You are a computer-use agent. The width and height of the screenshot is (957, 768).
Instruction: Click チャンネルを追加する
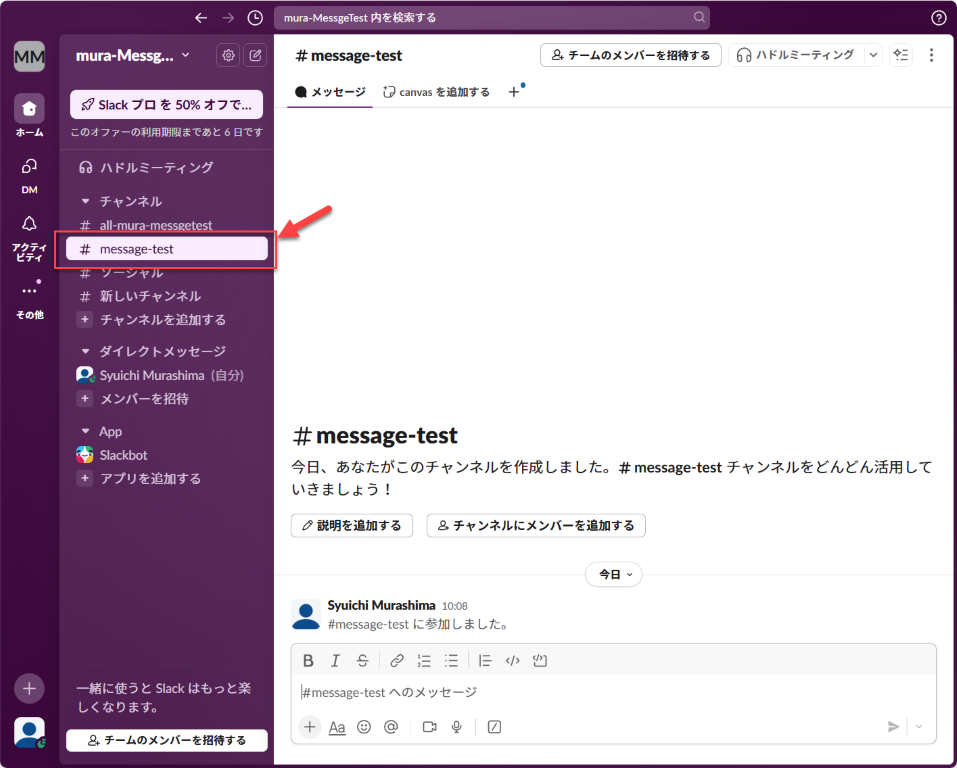(x=167, y=320)
